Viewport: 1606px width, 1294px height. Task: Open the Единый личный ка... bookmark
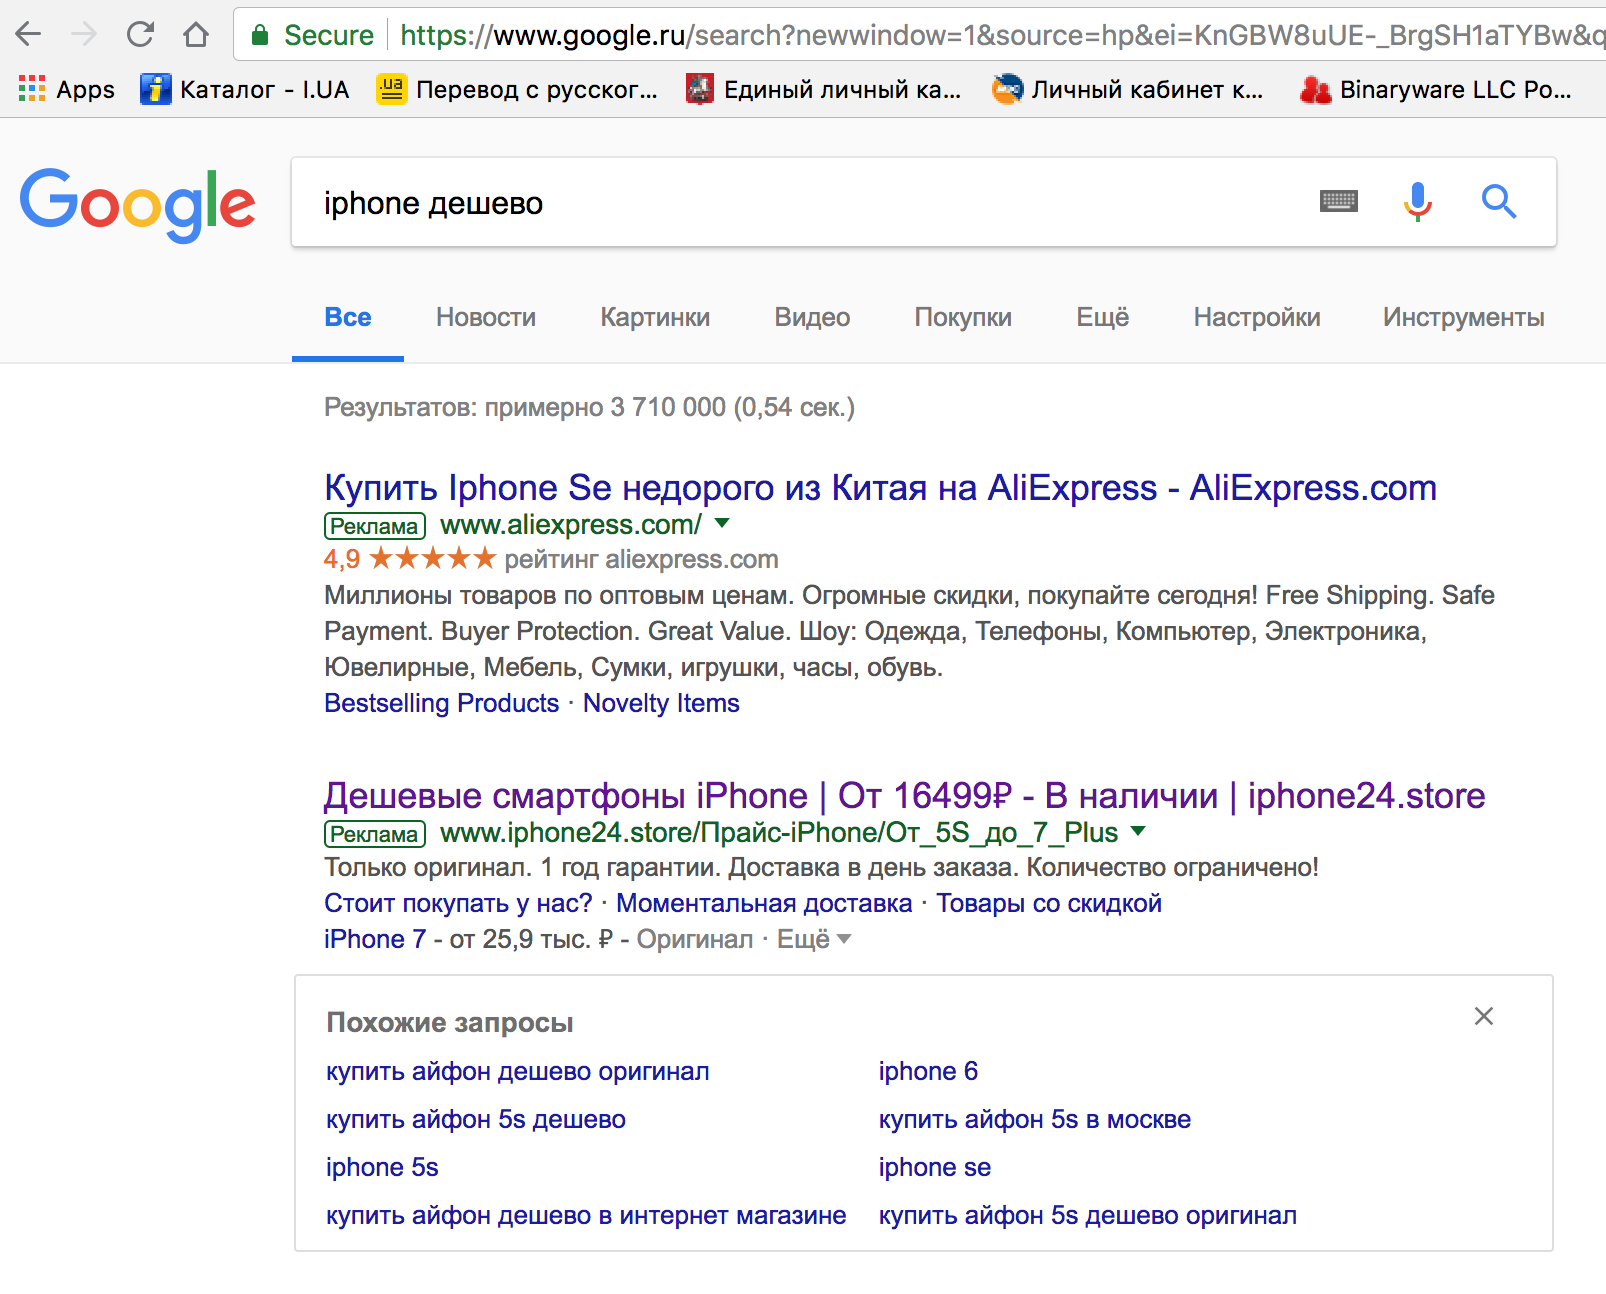click(824, 89)
